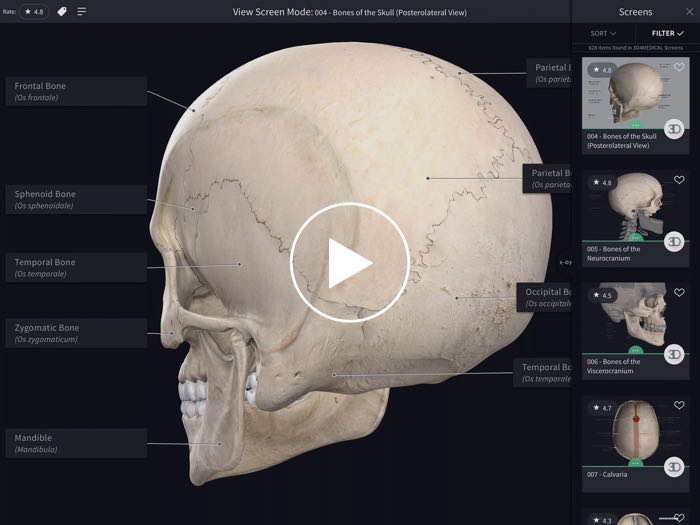The width and height of the screenshot is (700, 525).
Task: Favorite the 004 Bones of the Skull screen
Action: (679, 68)
